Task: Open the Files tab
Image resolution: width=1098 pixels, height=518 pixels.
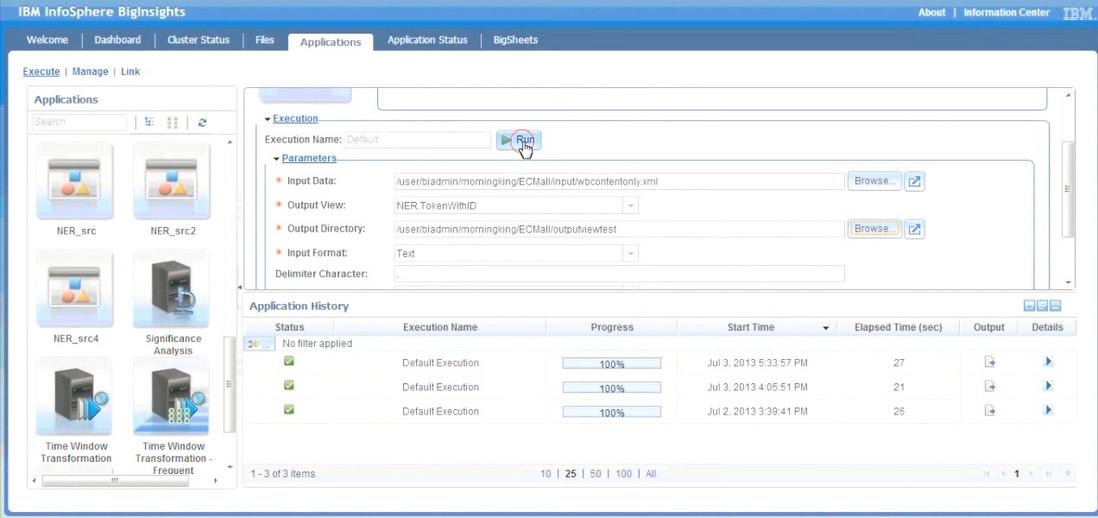Action: [265, 40]
